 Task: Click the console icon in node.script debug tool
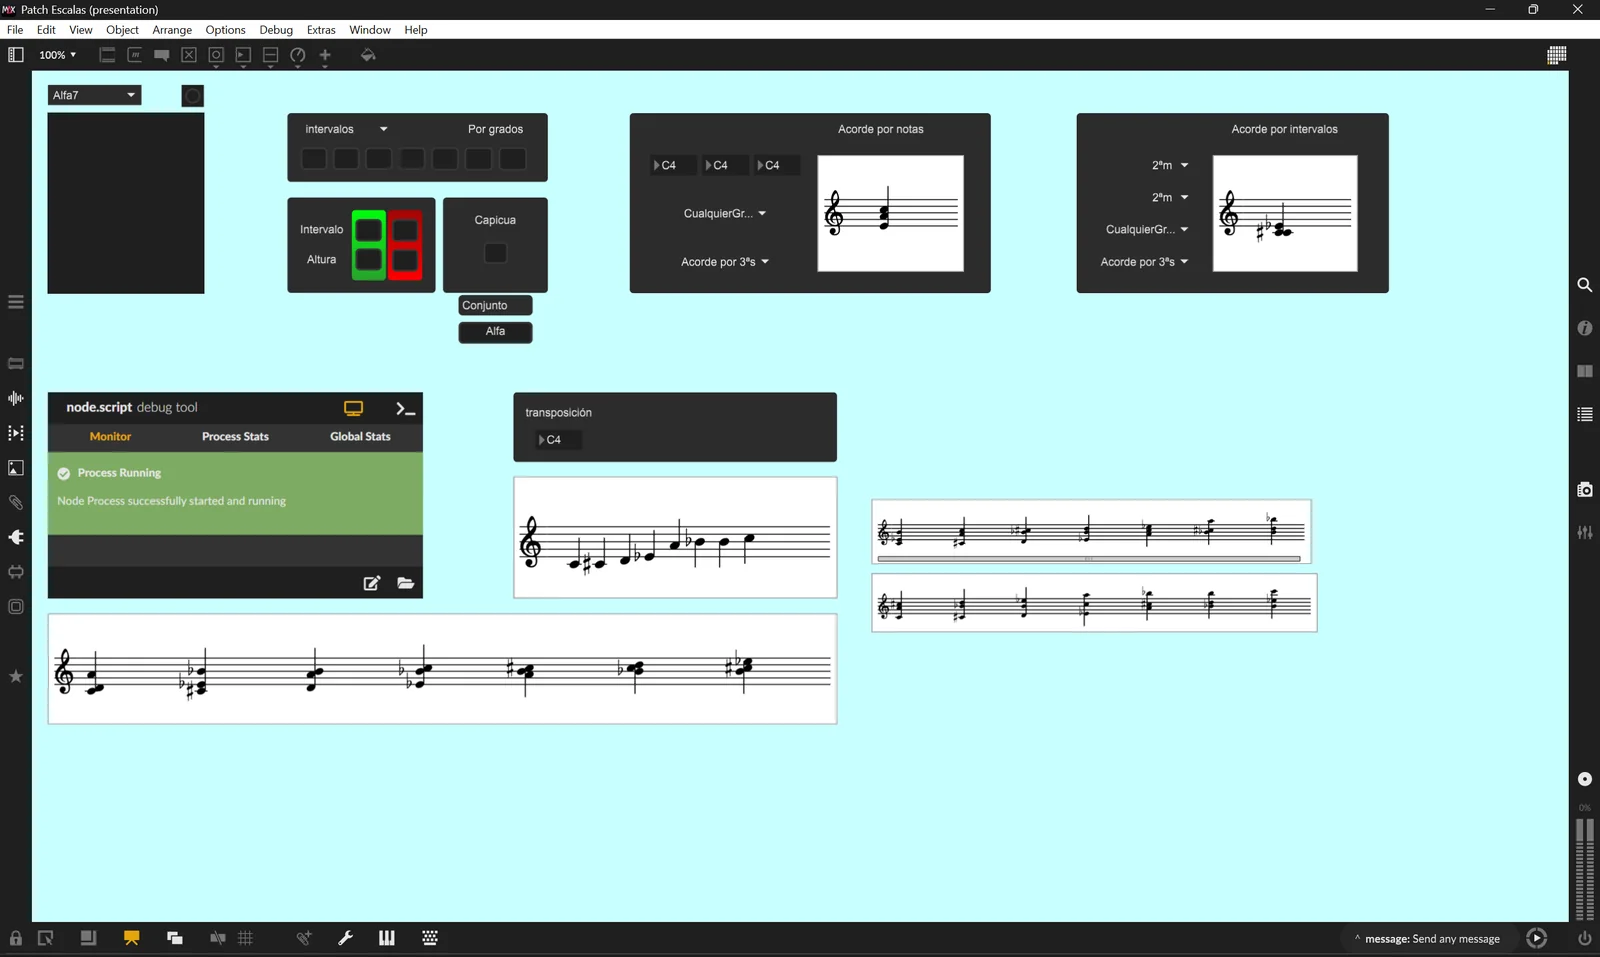405,408
